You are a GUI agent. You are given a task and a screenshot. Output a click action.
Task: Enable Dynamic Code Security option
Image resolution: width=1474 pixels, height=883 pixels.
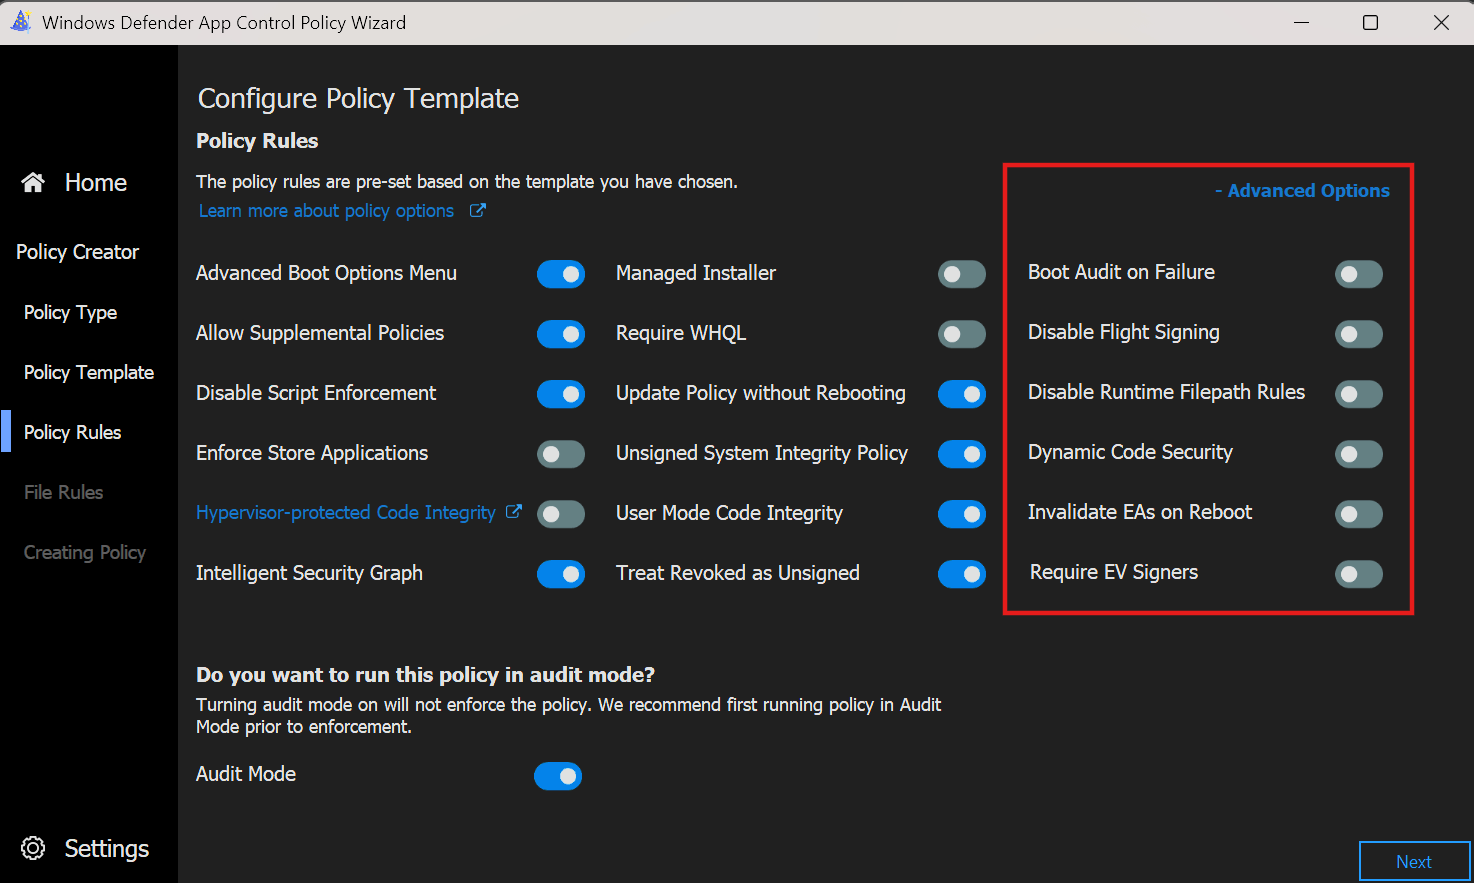[1358, 454]
